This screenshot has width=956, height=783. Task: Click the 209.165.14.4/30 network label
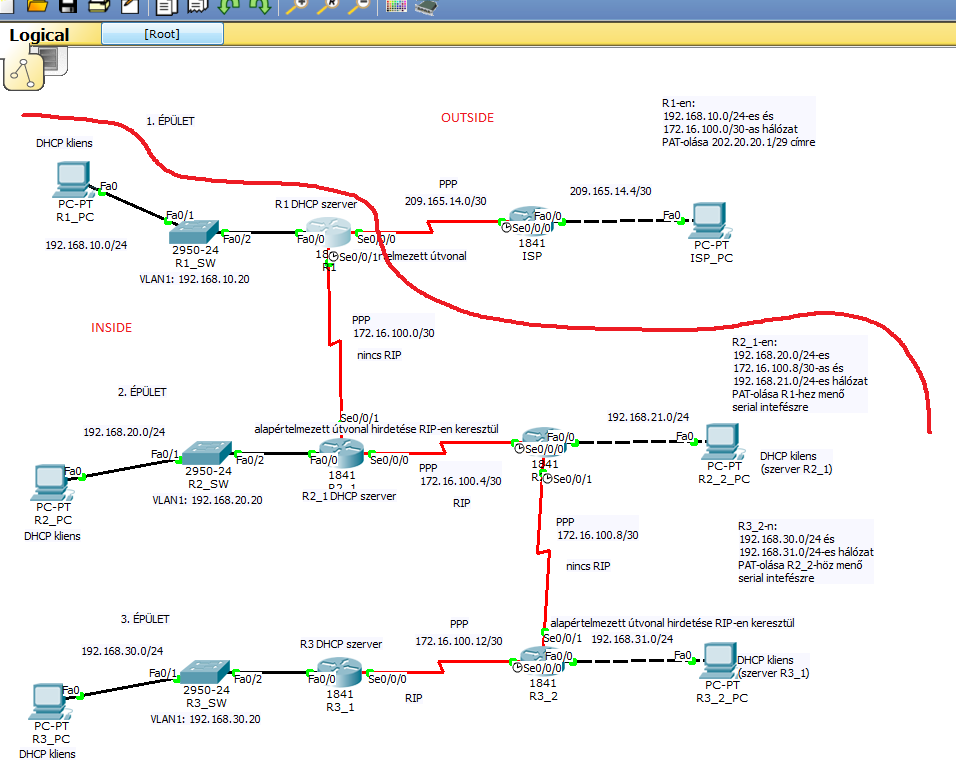[611, 191]
